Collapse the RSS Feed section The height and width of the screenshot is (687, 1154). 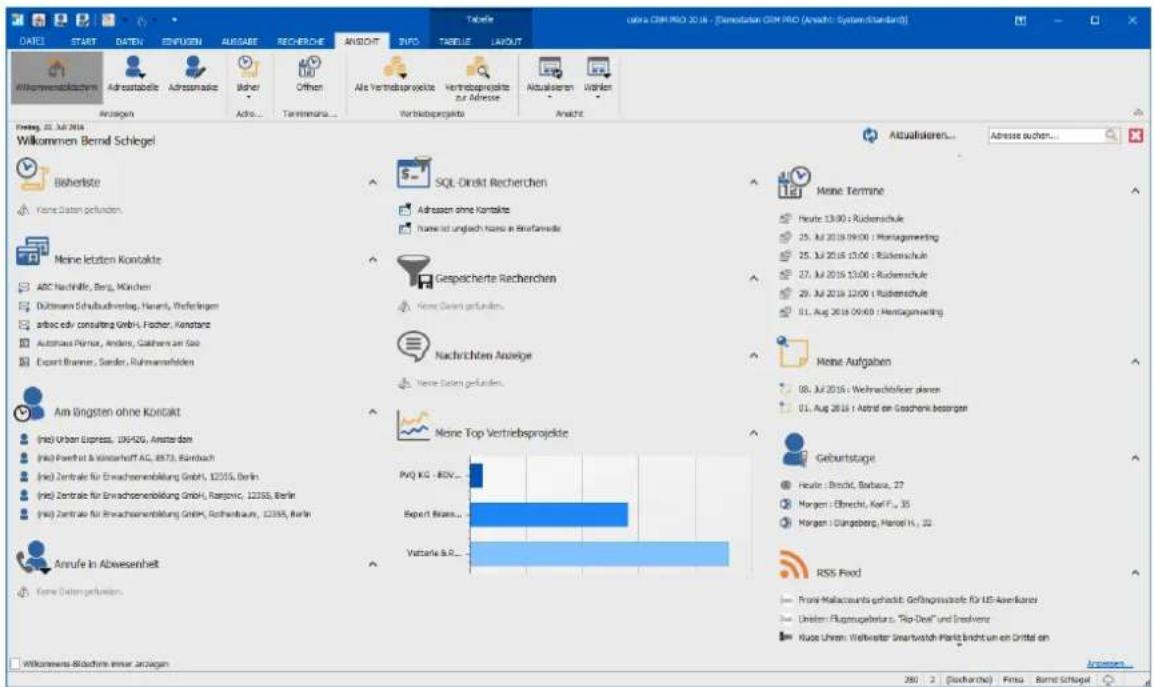1135,572
